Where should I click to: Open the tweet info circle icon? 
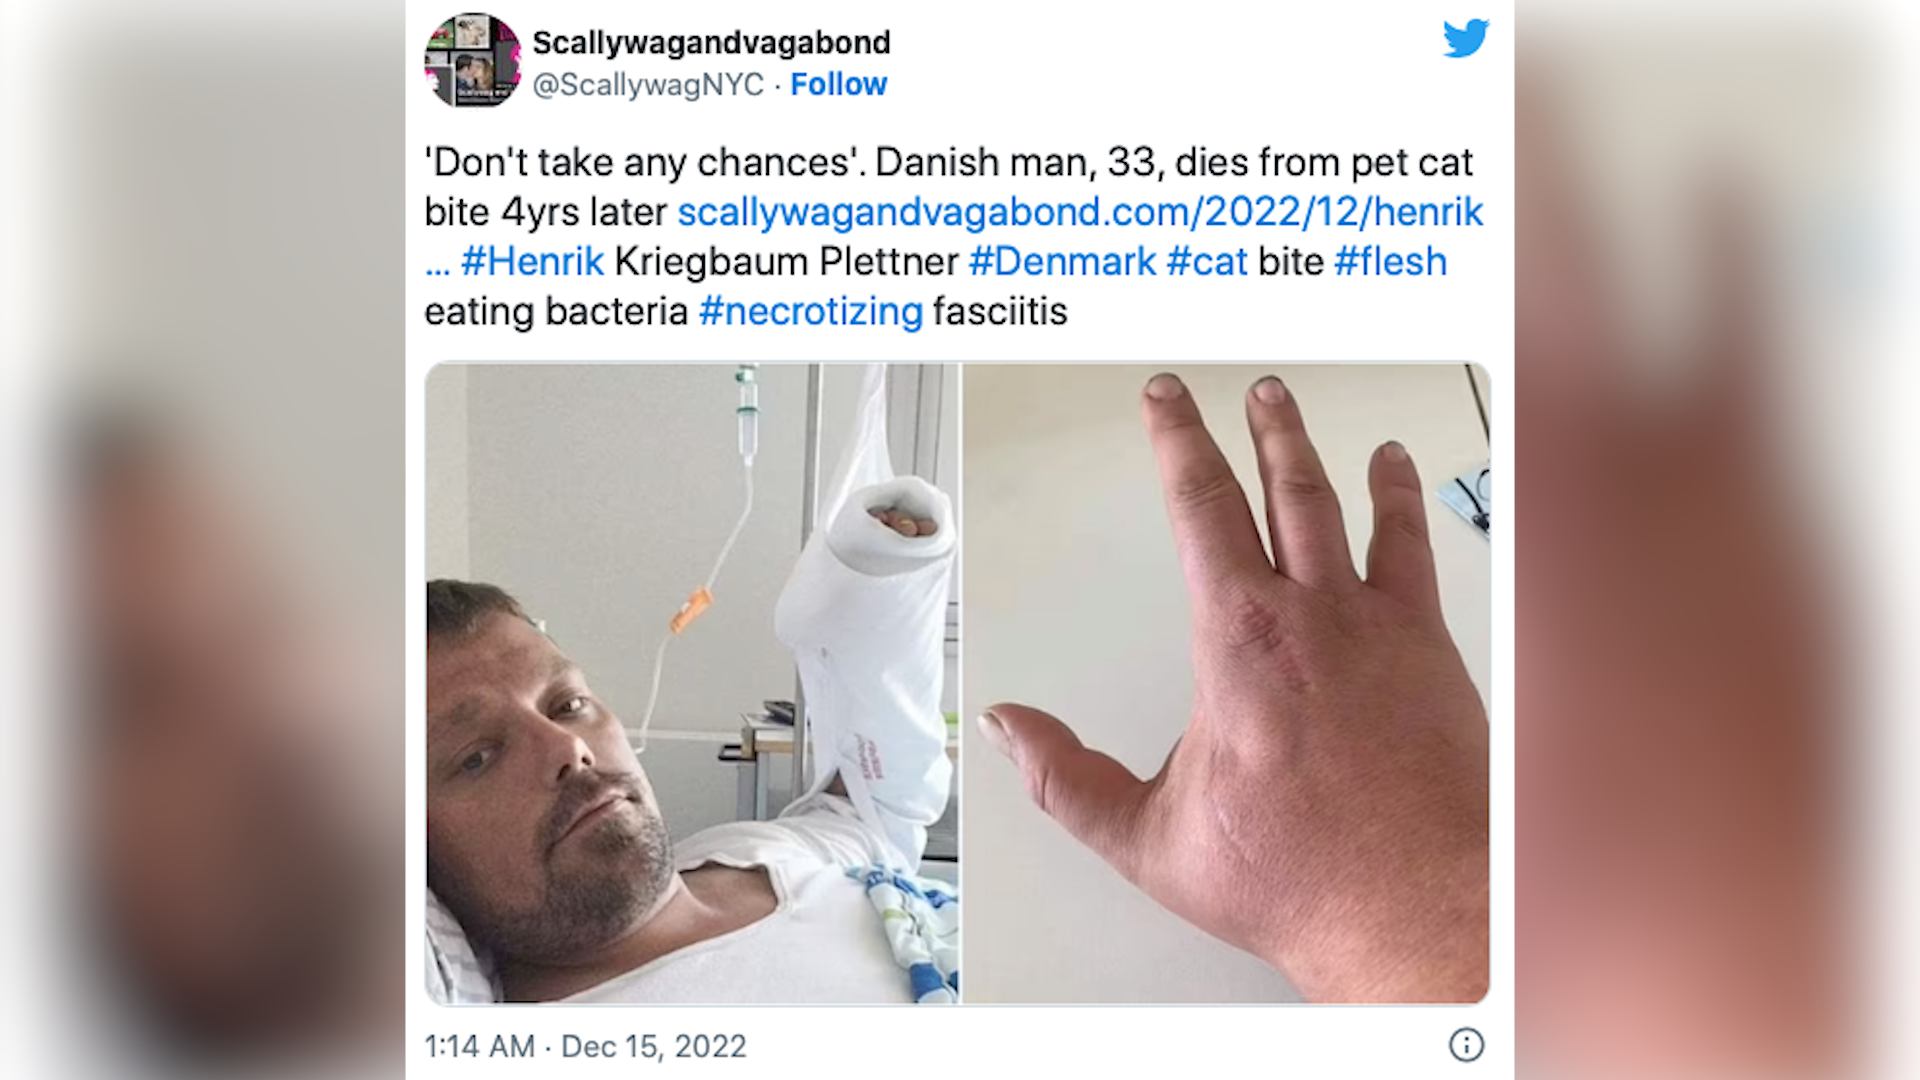coord(1466,1045)
